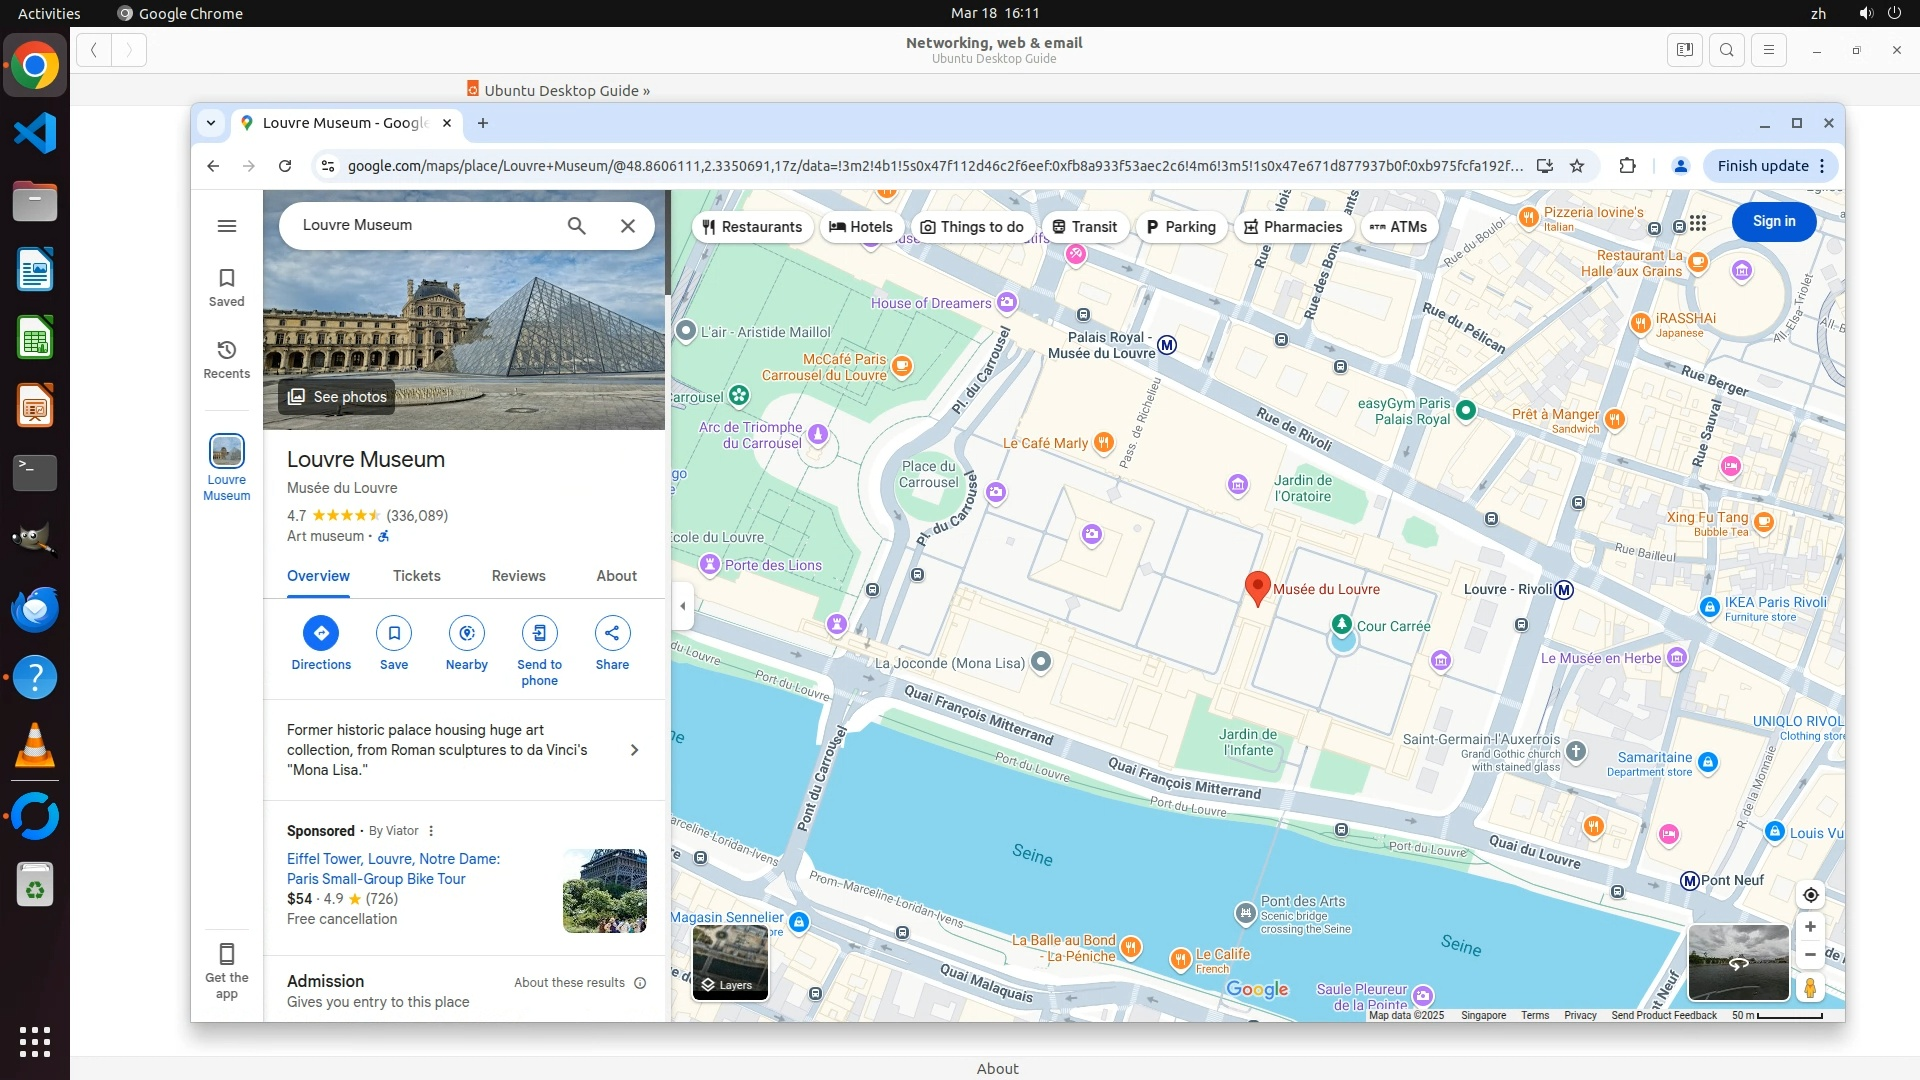Click the Share place icon
Screen dimensions: 1920x1080
[612, 633]
